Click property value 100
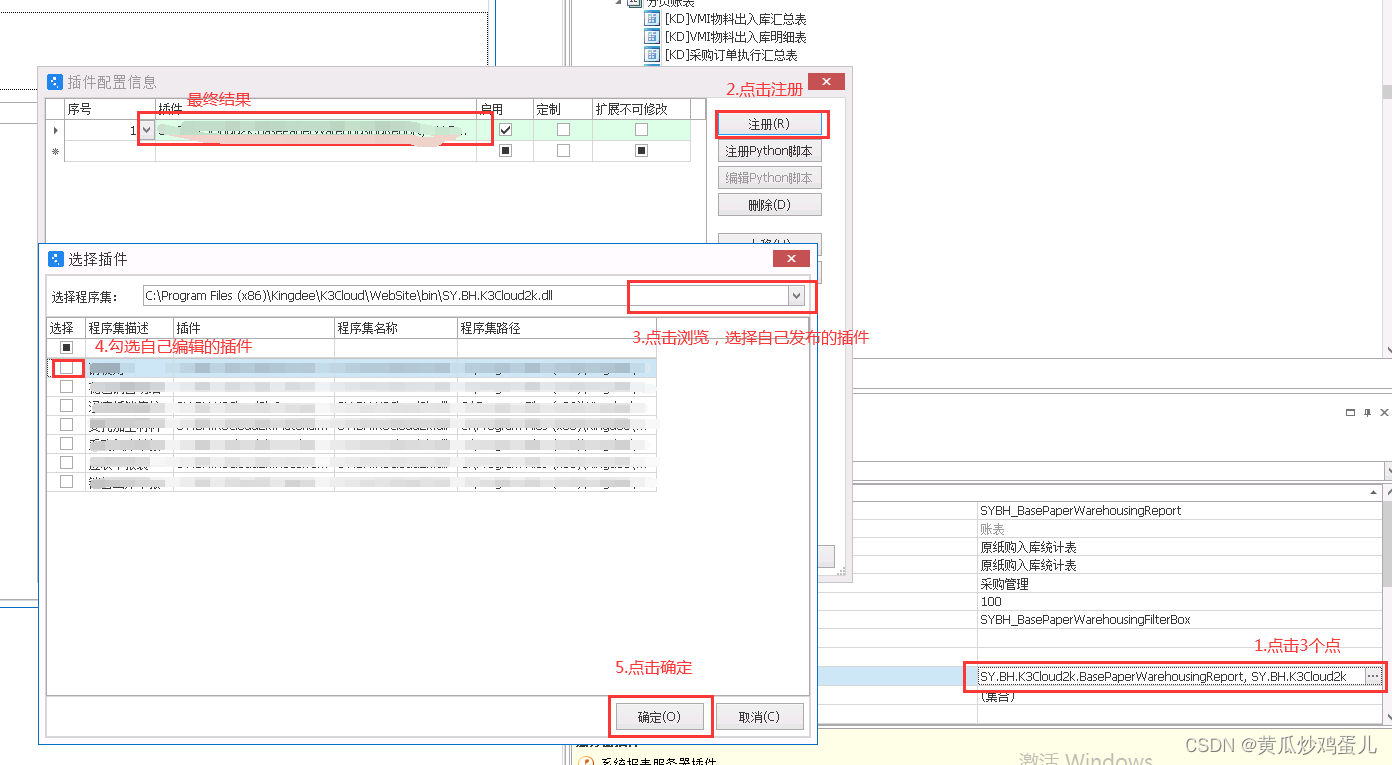The height and width of the screenshot is (765, 1392). (990, 602)
